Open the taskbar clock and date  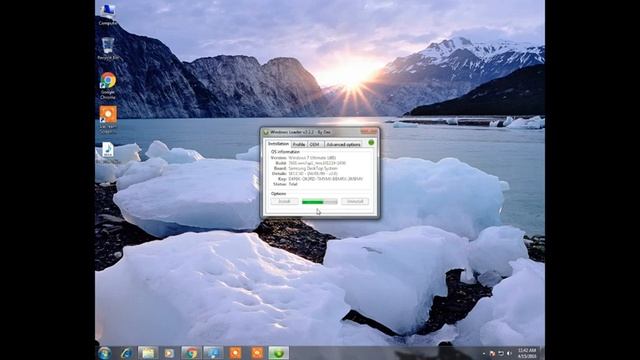coord(527,353)
